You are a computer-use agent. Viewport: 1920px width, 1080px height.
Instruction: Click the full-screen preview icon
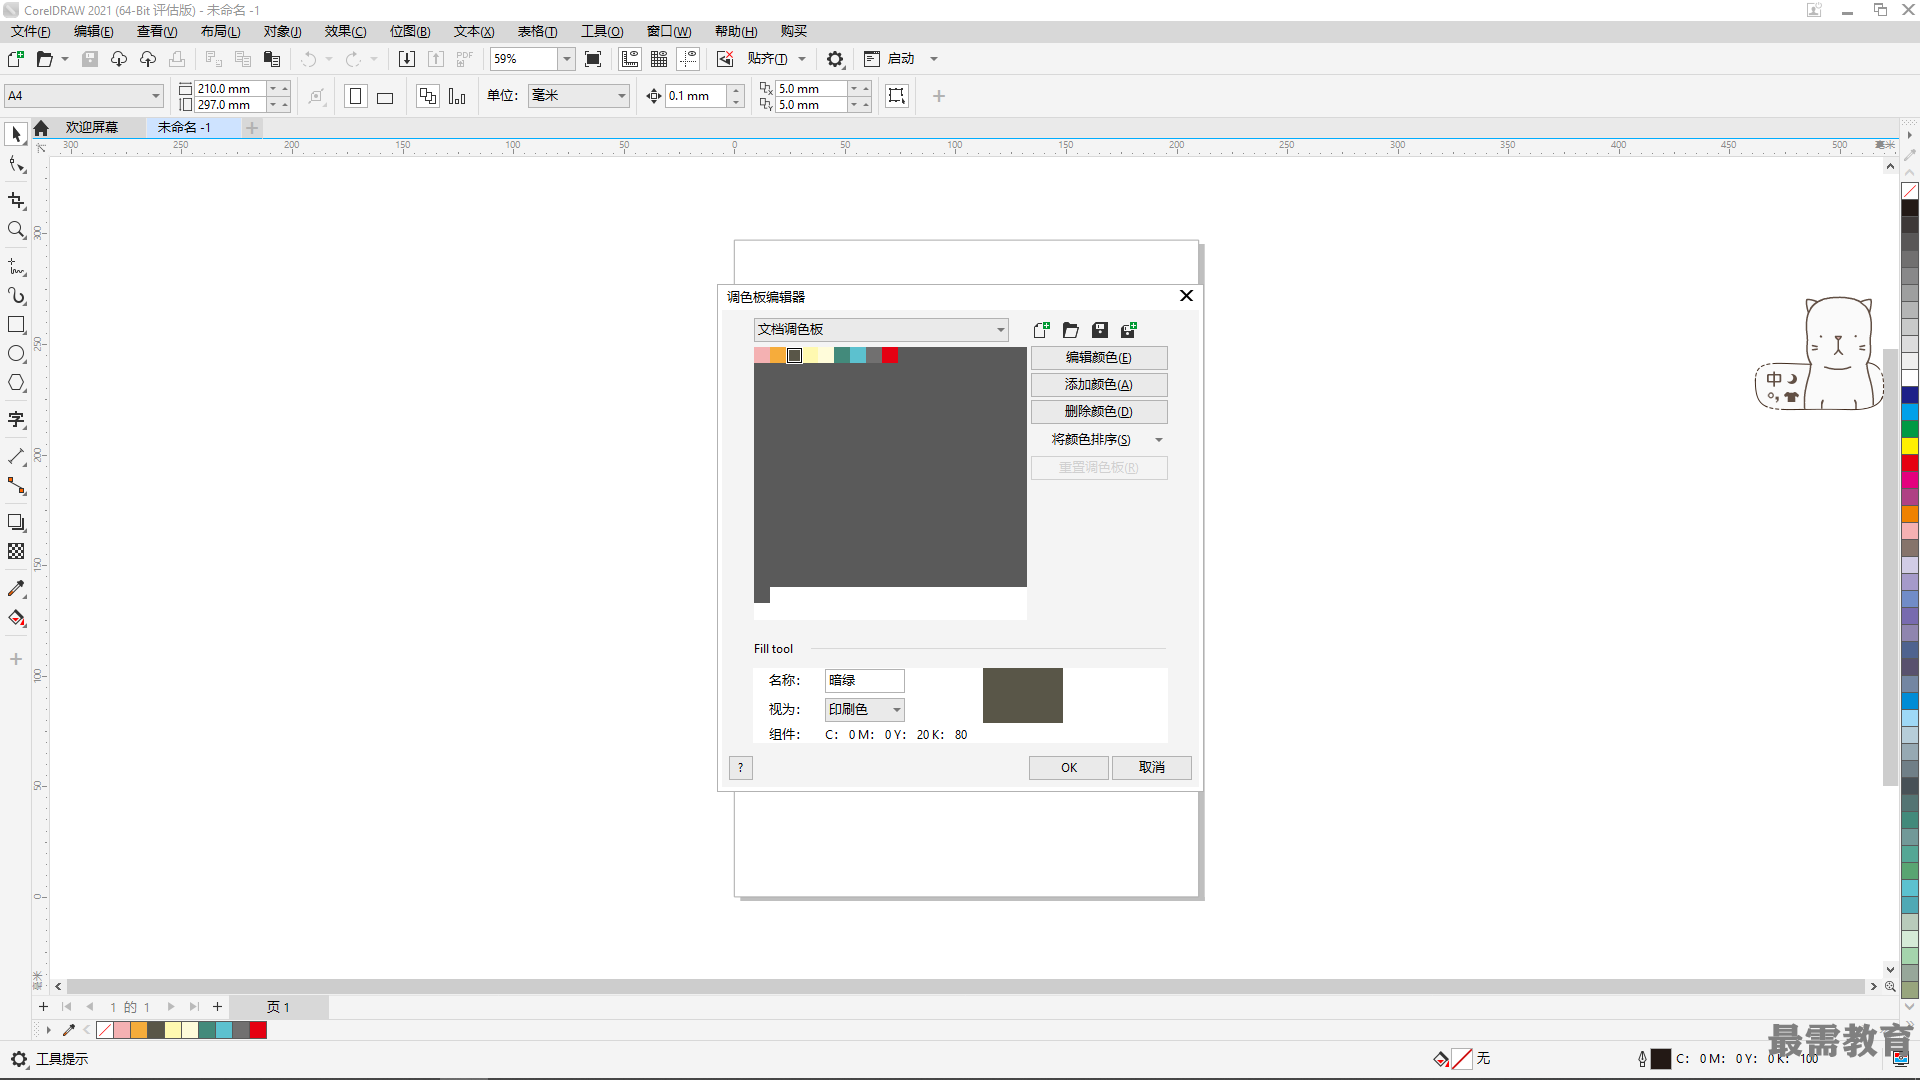(x=593, y=59)
